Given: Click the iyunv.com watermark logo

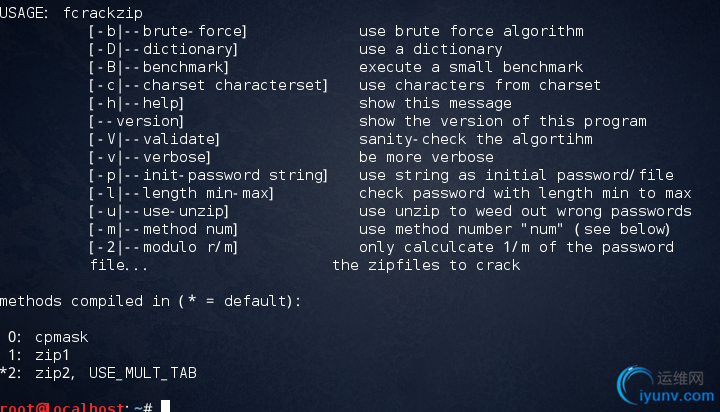Looking at the screenshot, I should coord(665,385).
